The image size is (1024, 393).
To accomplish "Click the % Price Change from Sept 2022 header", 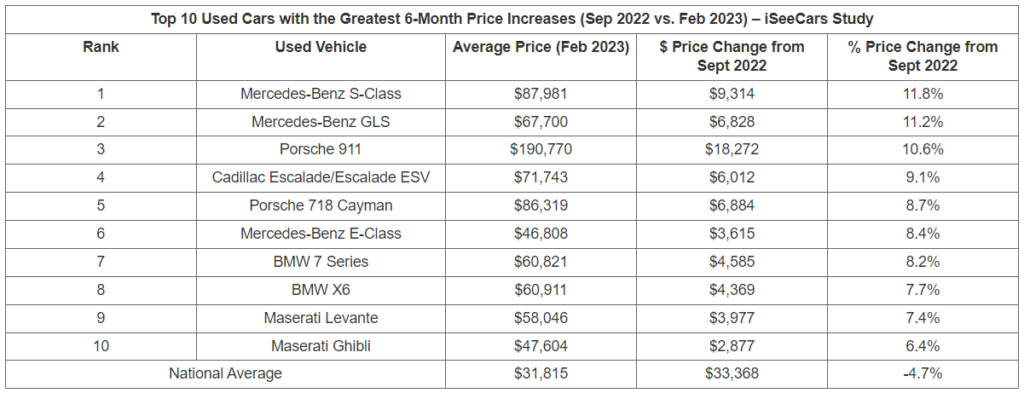I will point(923,56).
